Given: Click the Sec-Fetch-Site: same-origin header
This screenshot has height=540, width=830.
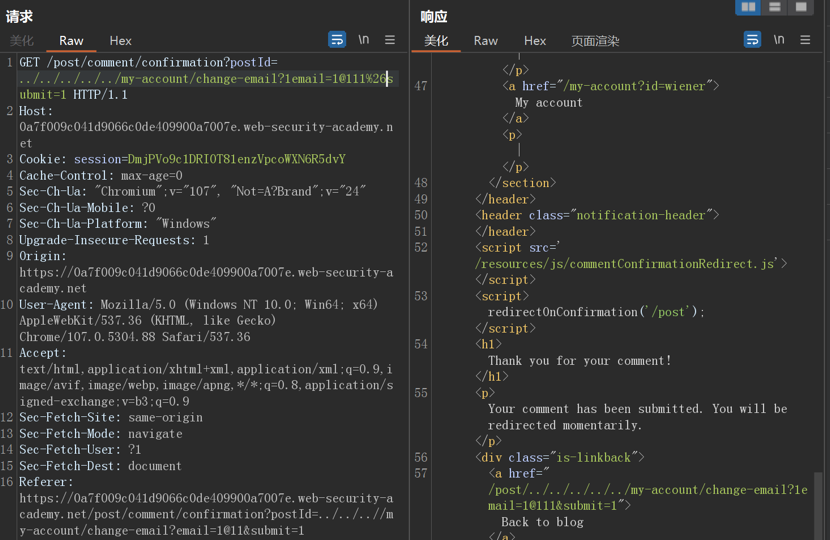Looking at the screenshot, I should click(111, 418).
